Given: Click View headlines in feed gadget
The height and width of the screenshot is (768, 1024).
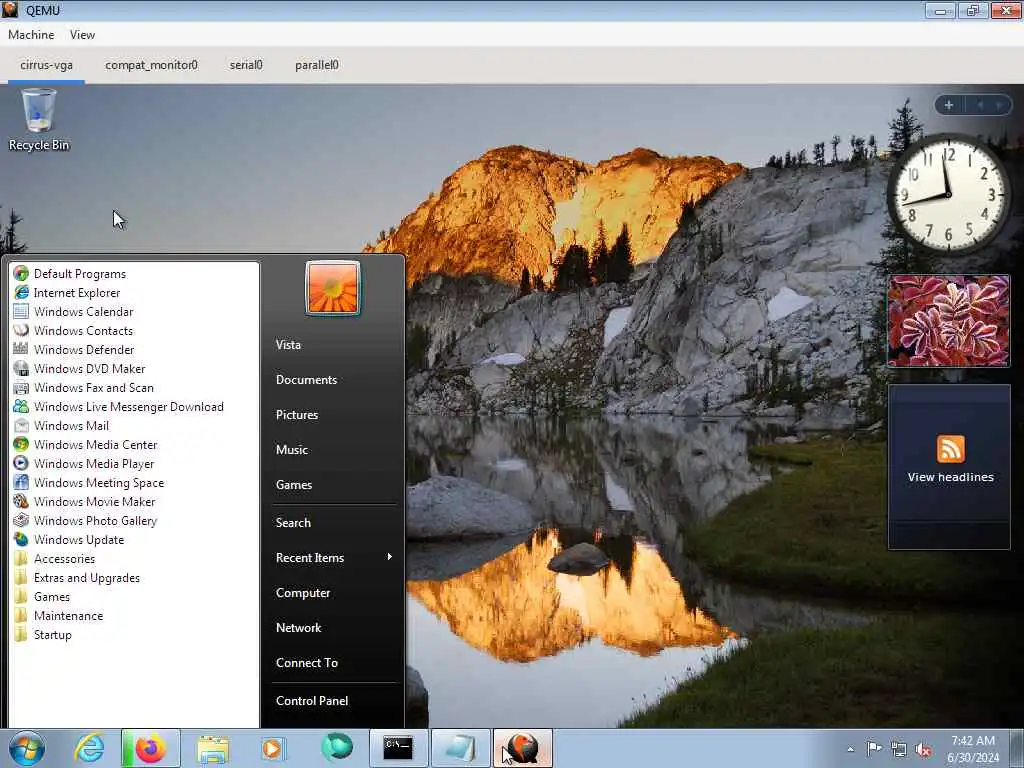Looking at the screenshot, I should coord(950,477).
